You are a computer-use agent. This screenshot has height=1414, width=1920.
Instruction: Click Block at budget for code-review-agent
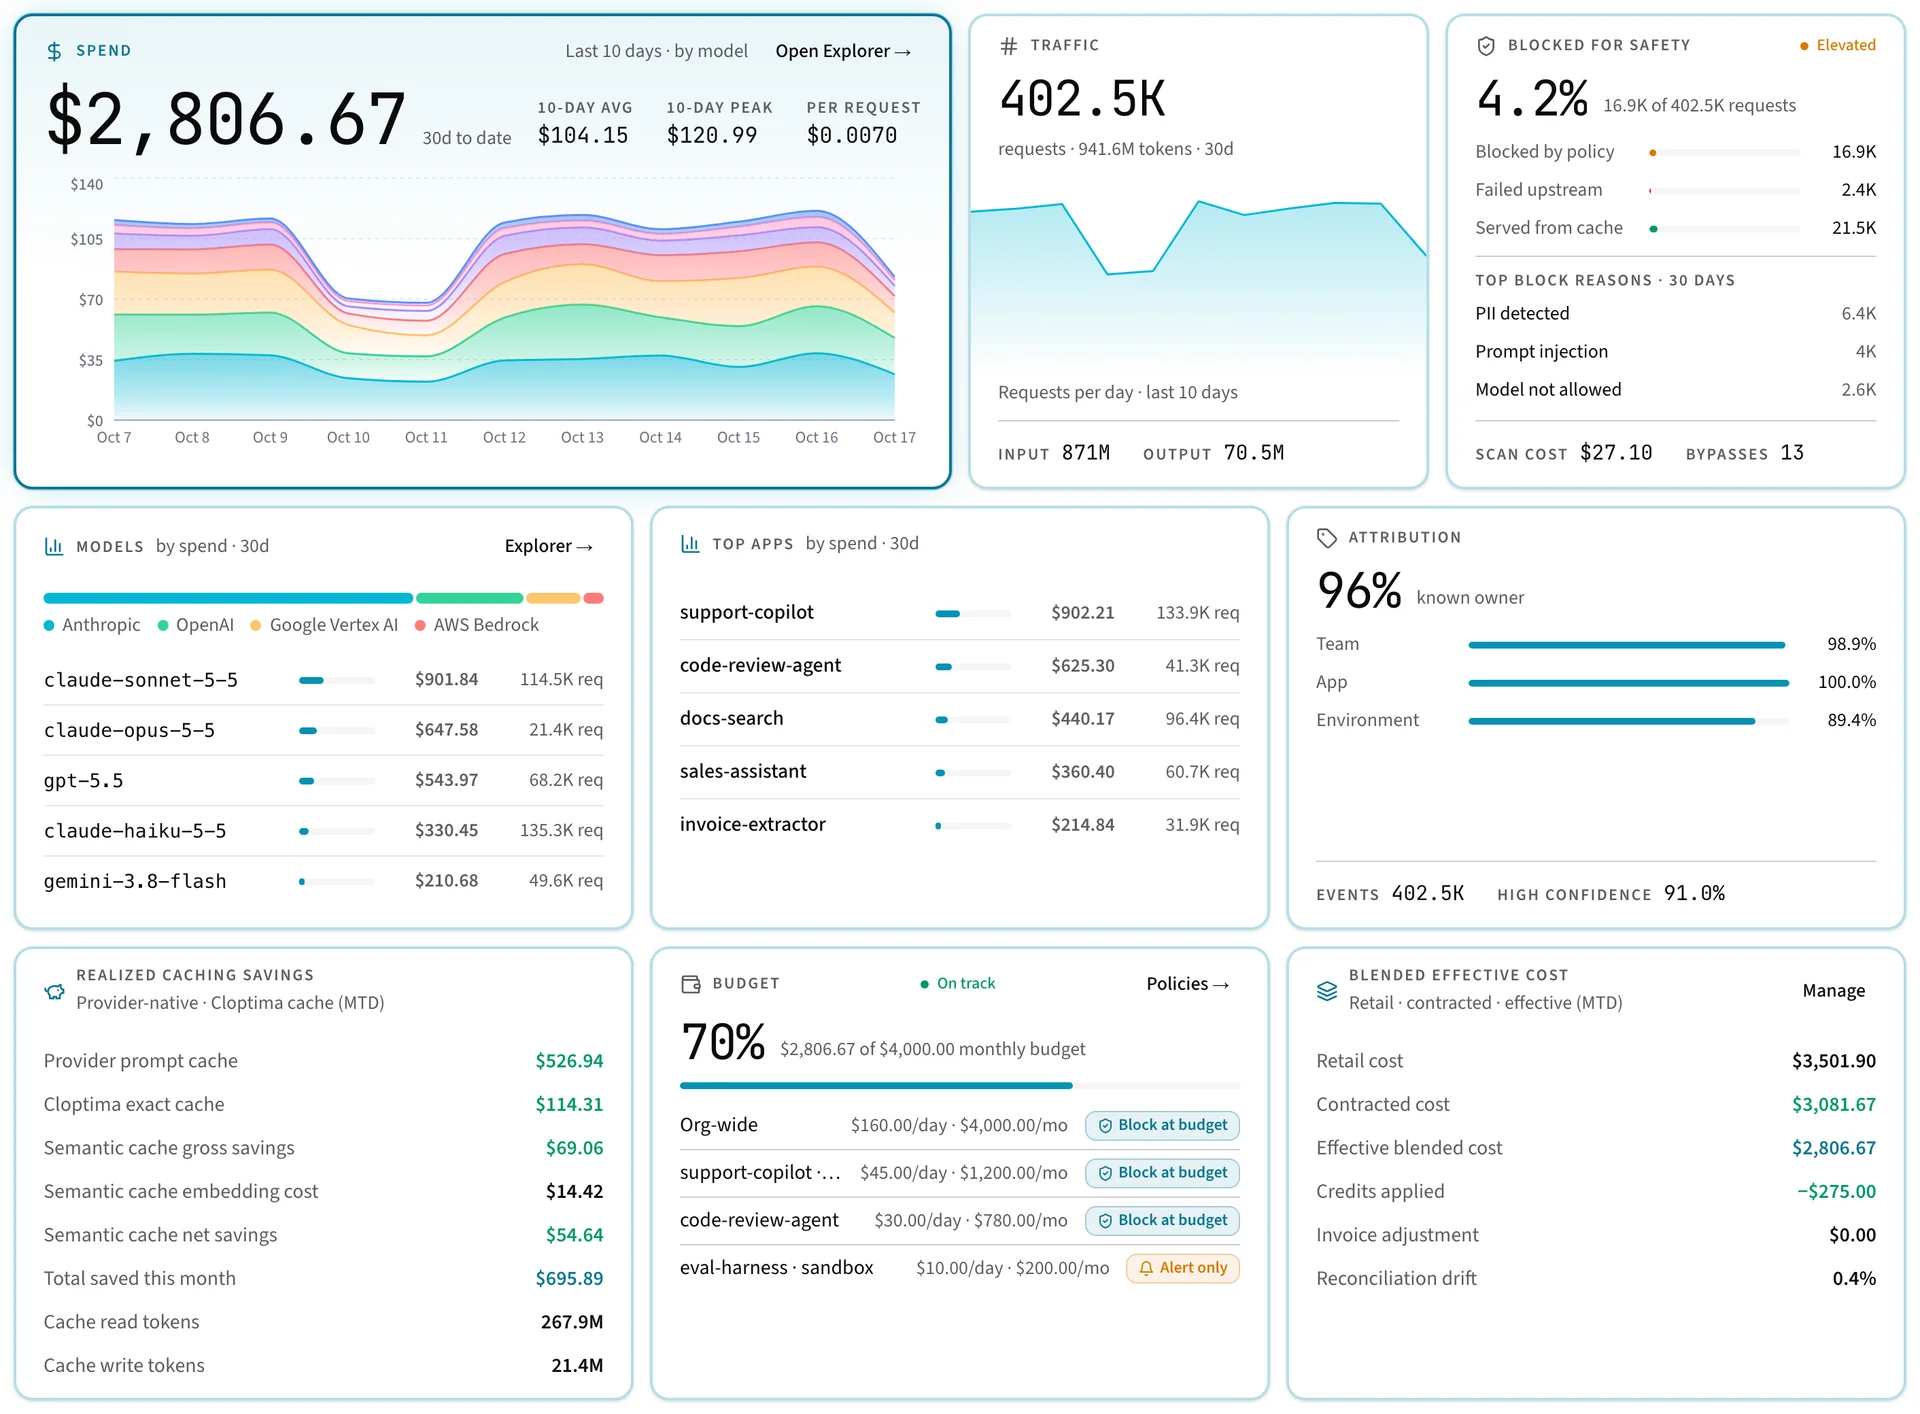1162,1221
